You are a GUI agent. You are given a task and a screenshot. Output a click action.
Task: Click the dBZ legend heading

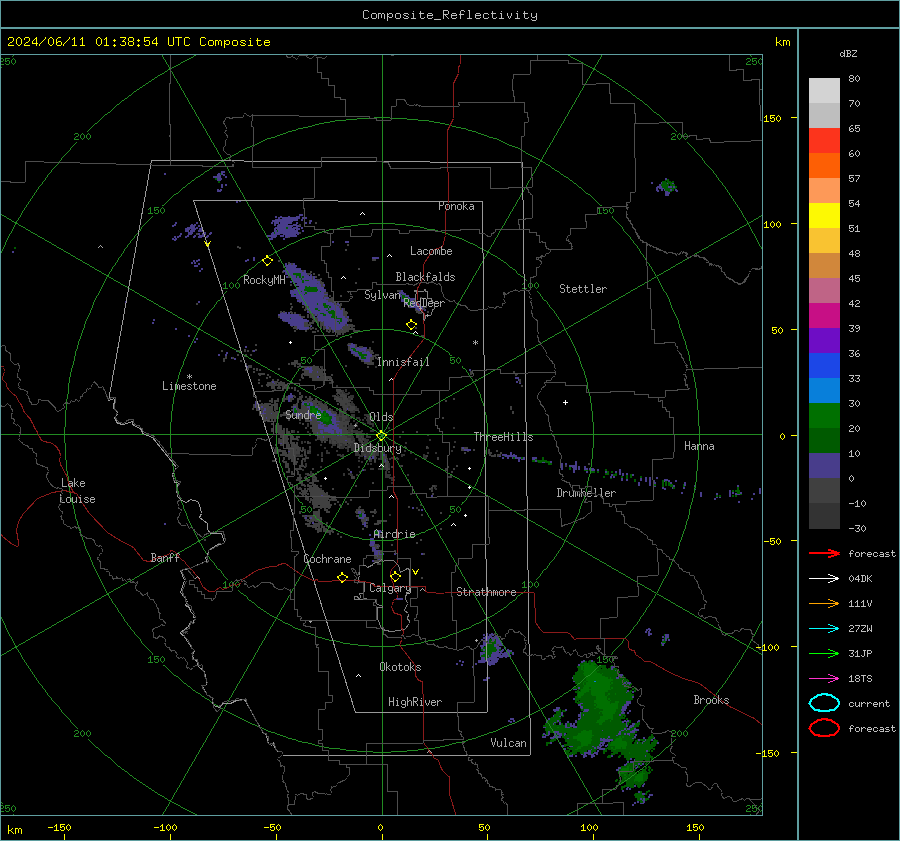(x=848, y=53)
